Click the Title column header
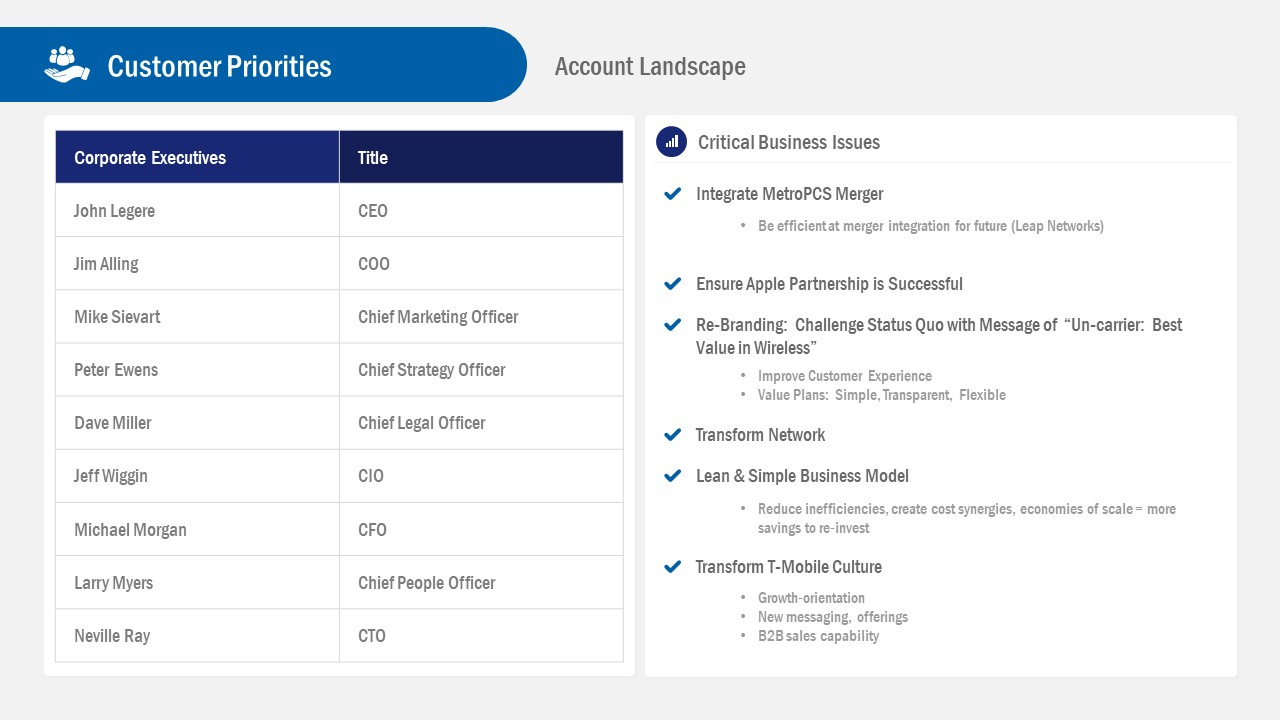 click(x=371, y=157)
